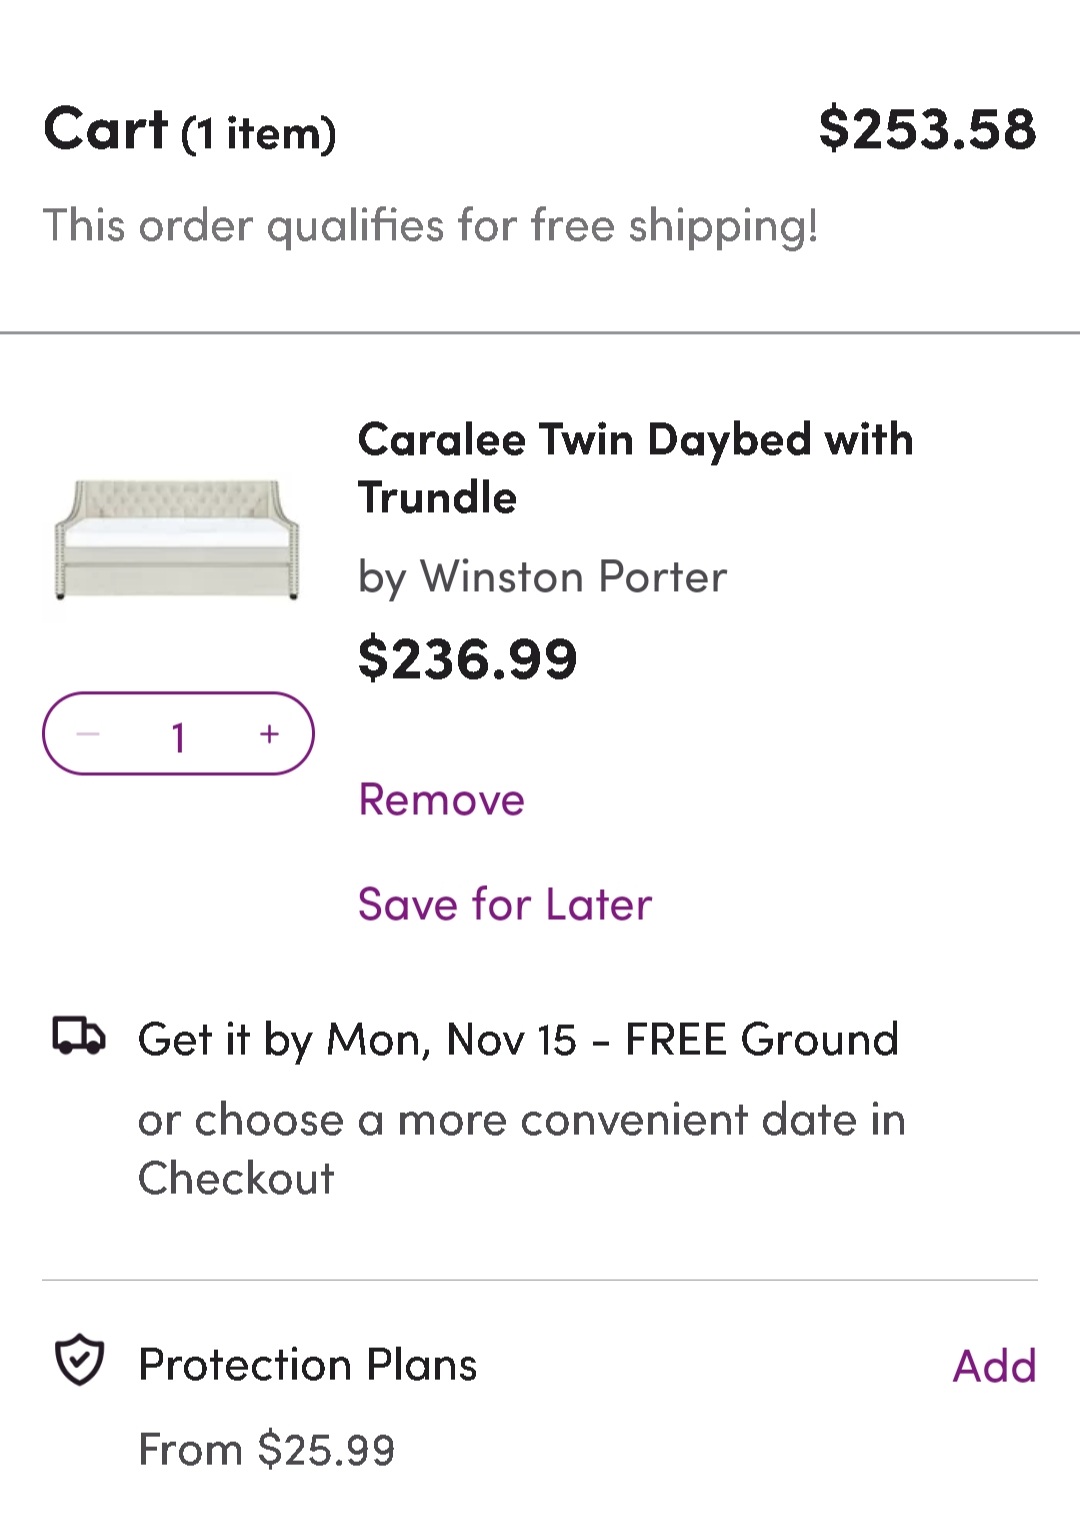Click the minus quantity button
Viewport: 1080px width, 1518px height.
pos(88,734)
